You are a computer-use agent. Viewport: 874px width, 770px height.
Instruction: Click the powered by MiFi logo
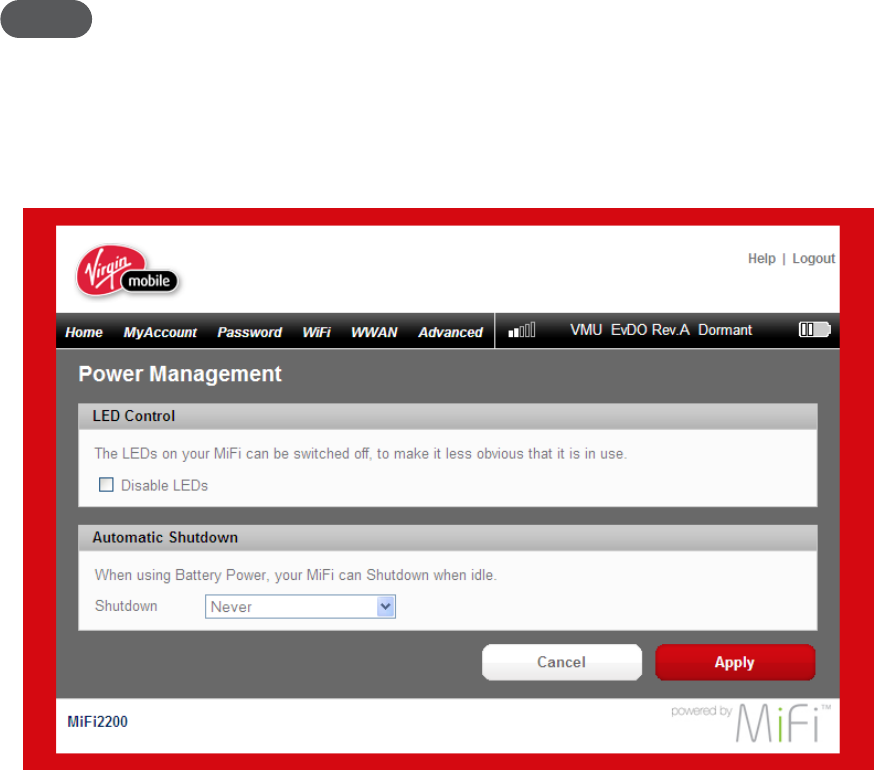751,723
